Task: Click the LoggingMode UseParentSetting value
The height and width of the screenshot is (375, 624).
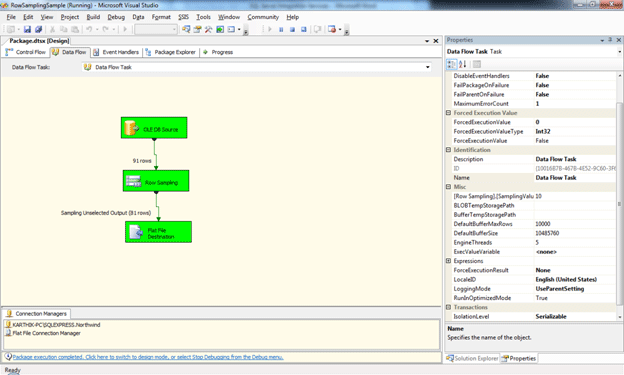Action: coord(560,289)
